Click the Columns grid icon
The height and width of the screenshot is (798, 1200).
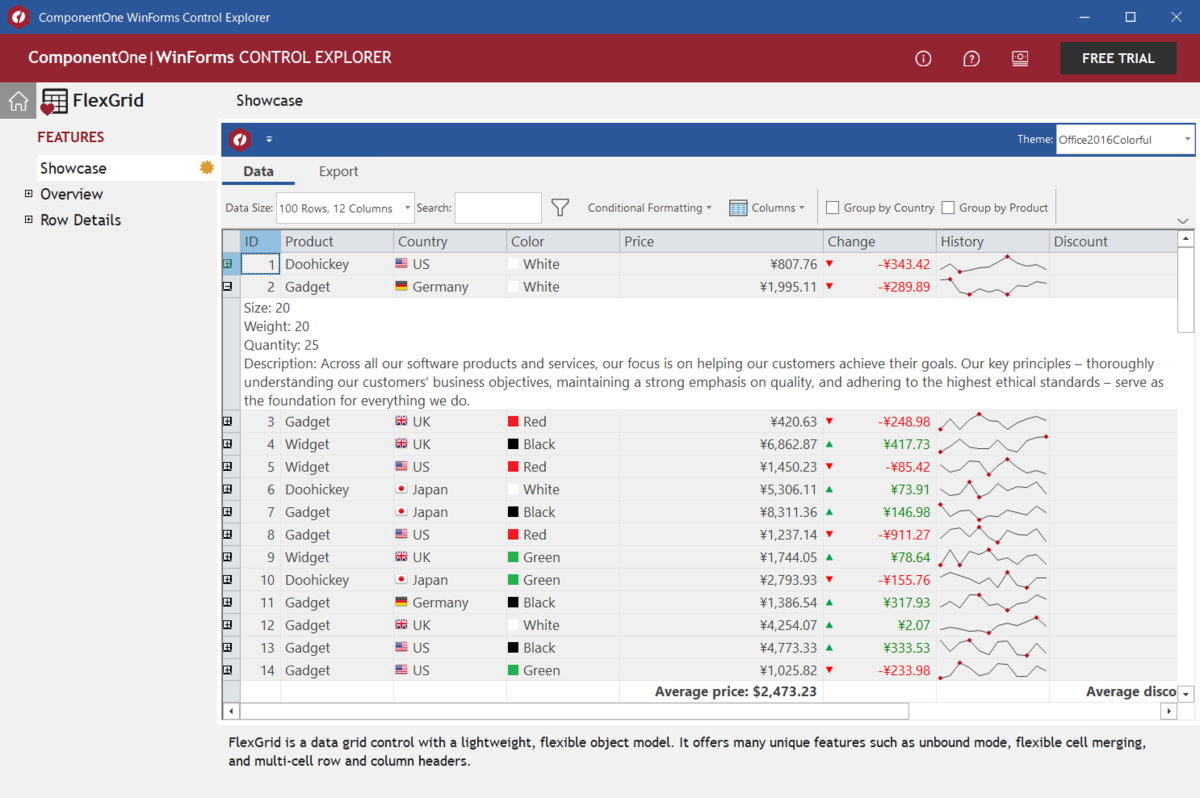(x=738, y=208)
